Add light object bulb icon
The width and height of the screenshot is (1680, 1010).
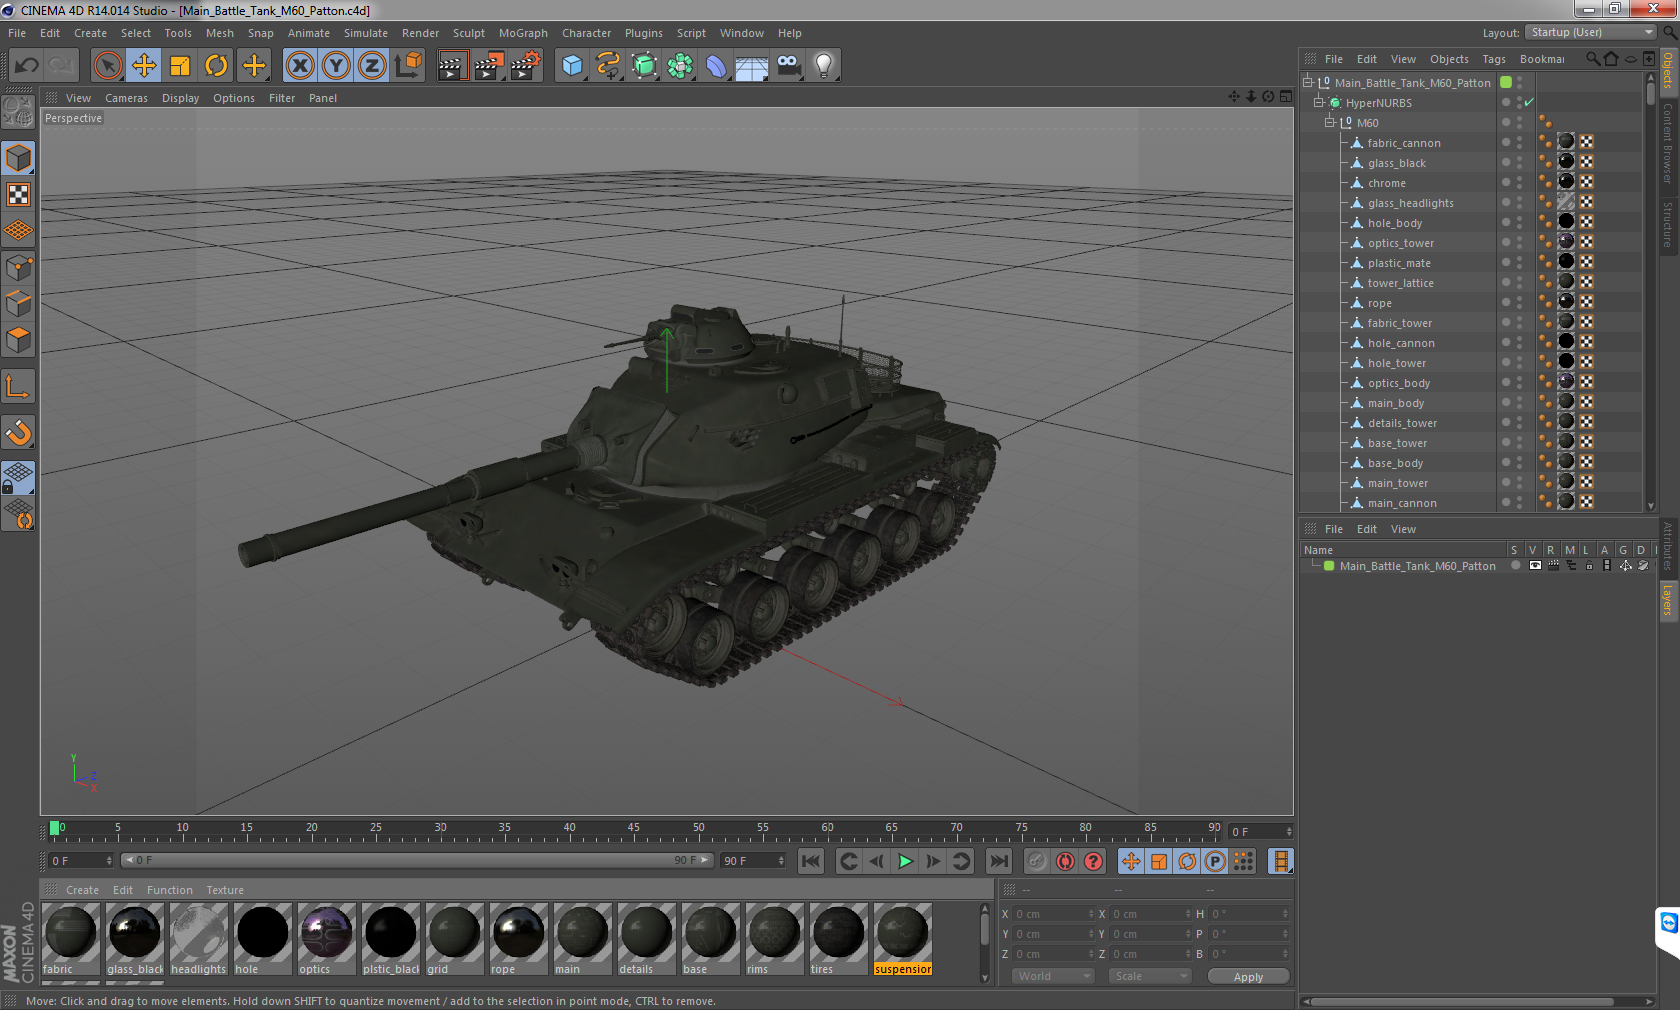pyautogui.click(x=824, y=66)
